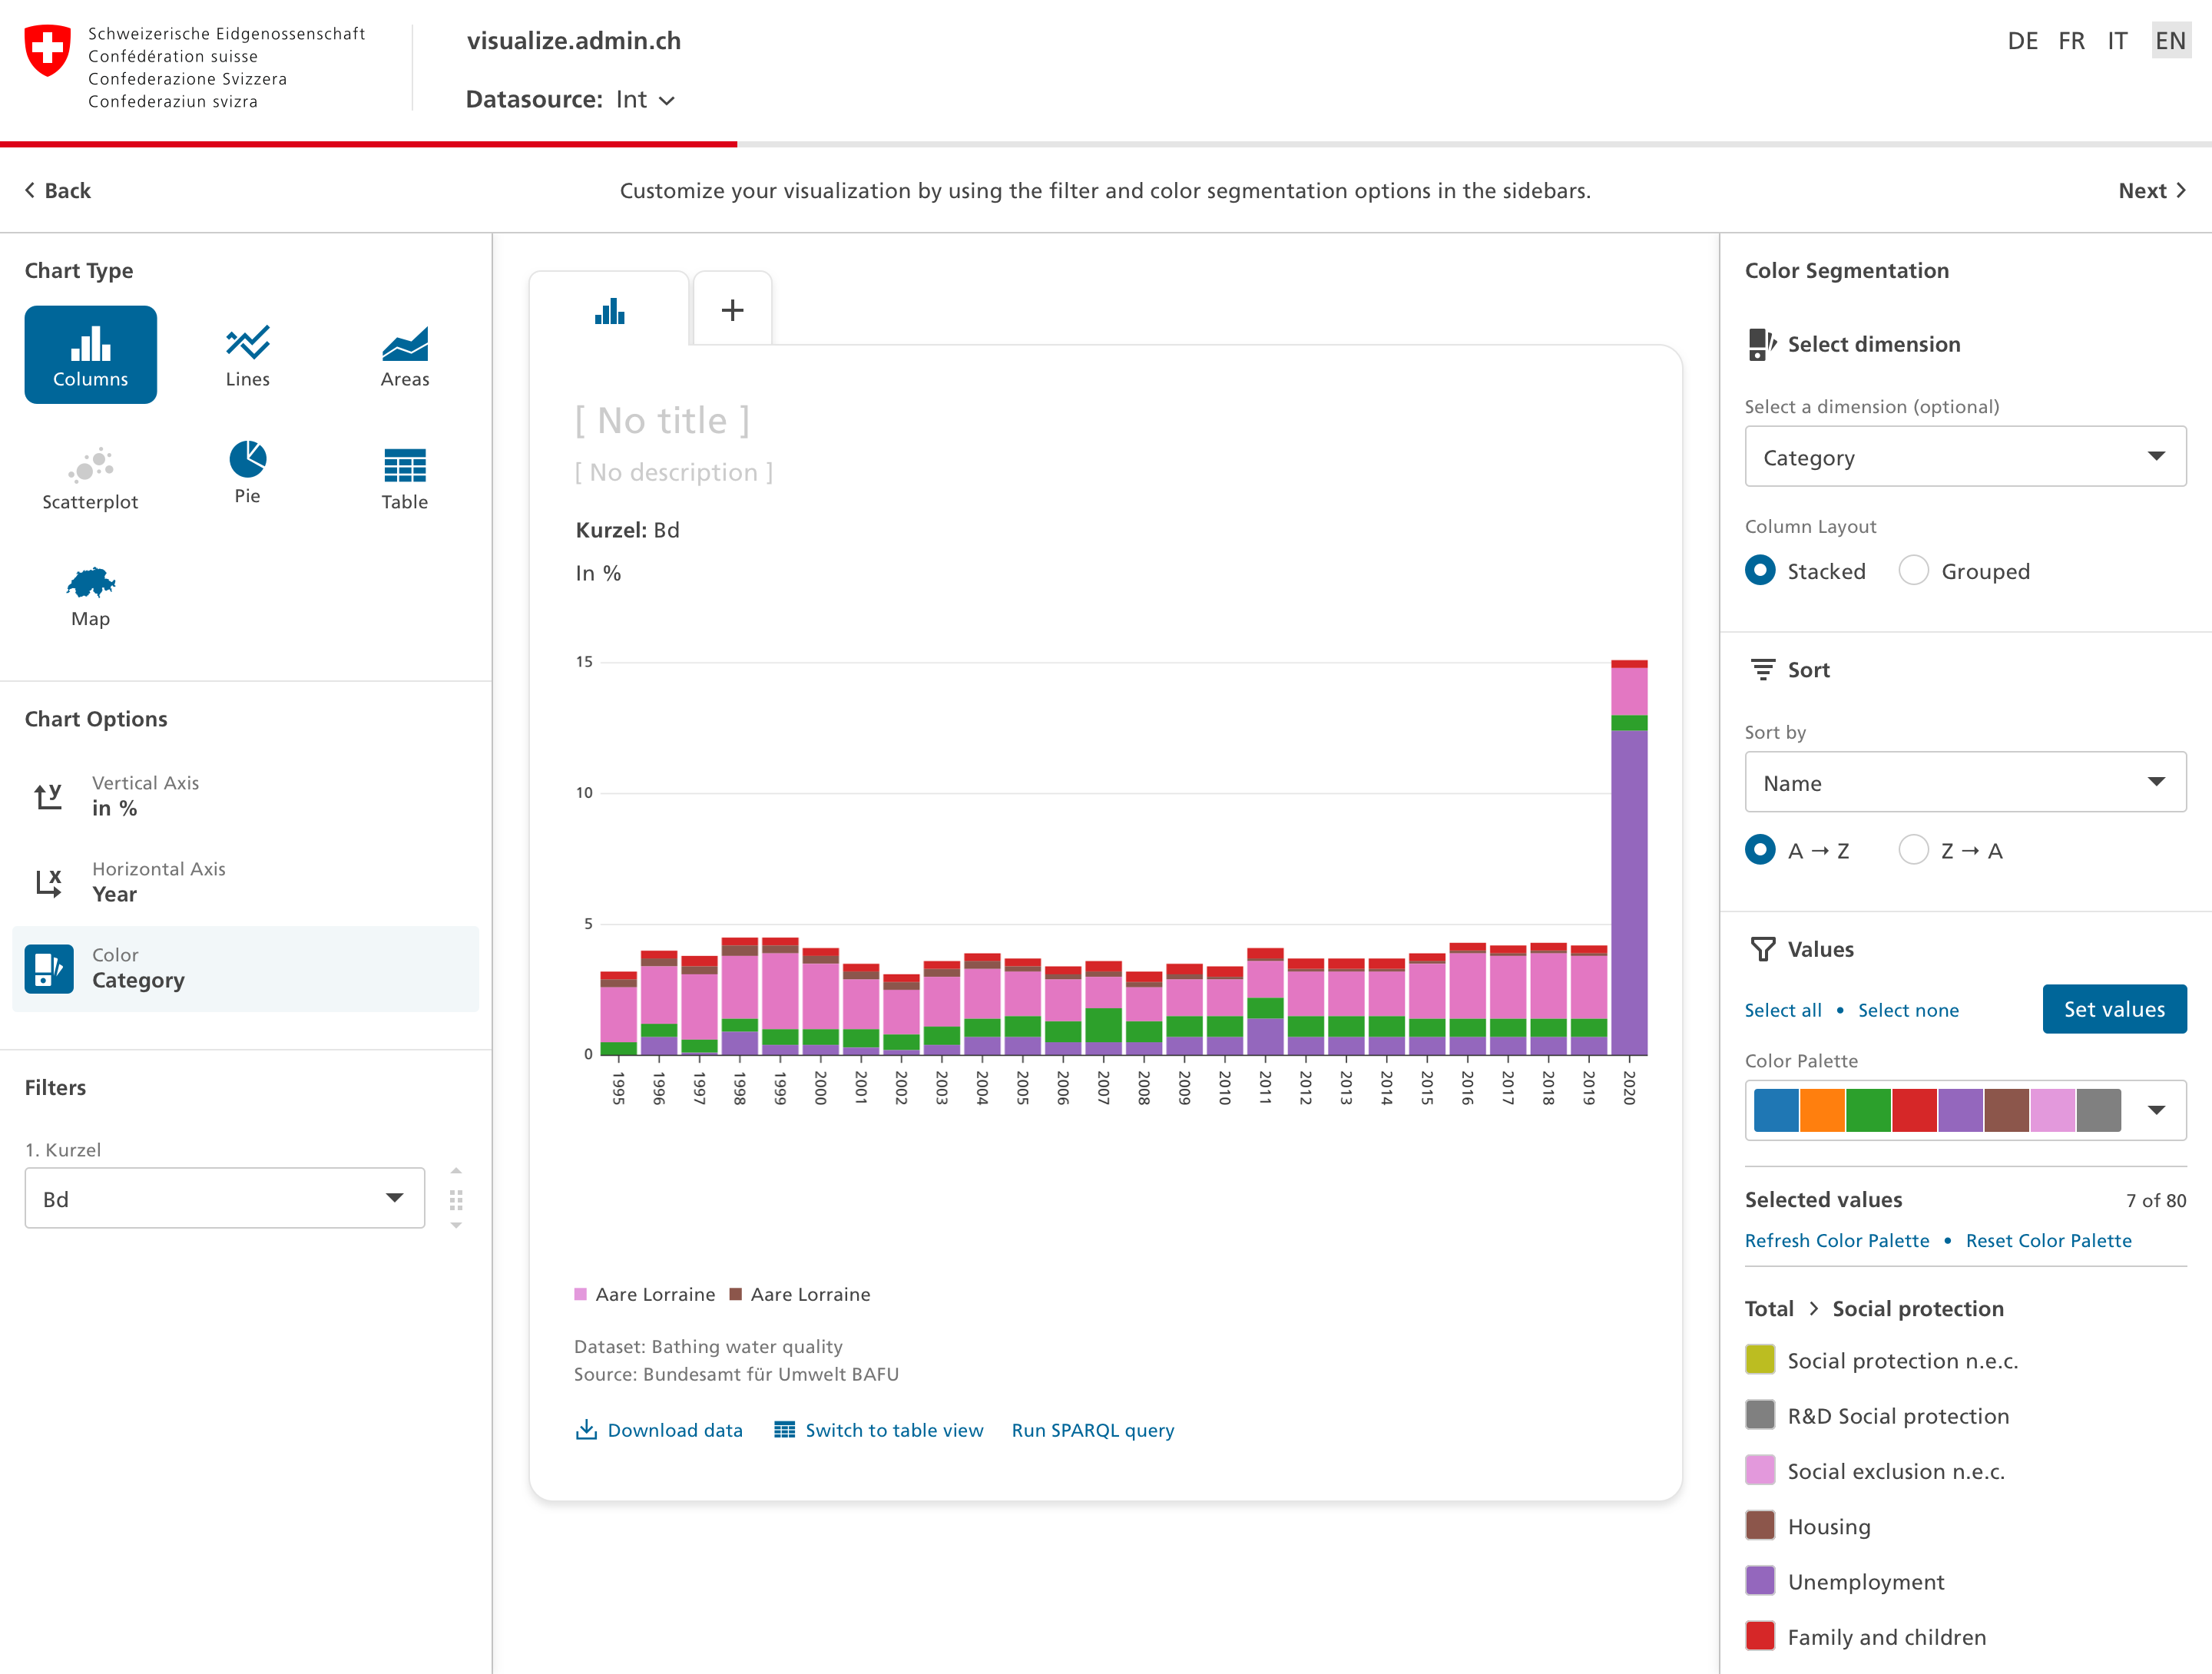Add a new chart with plus tab
This screenshot has height=1674, width=2212.
[x=732, y=309]
